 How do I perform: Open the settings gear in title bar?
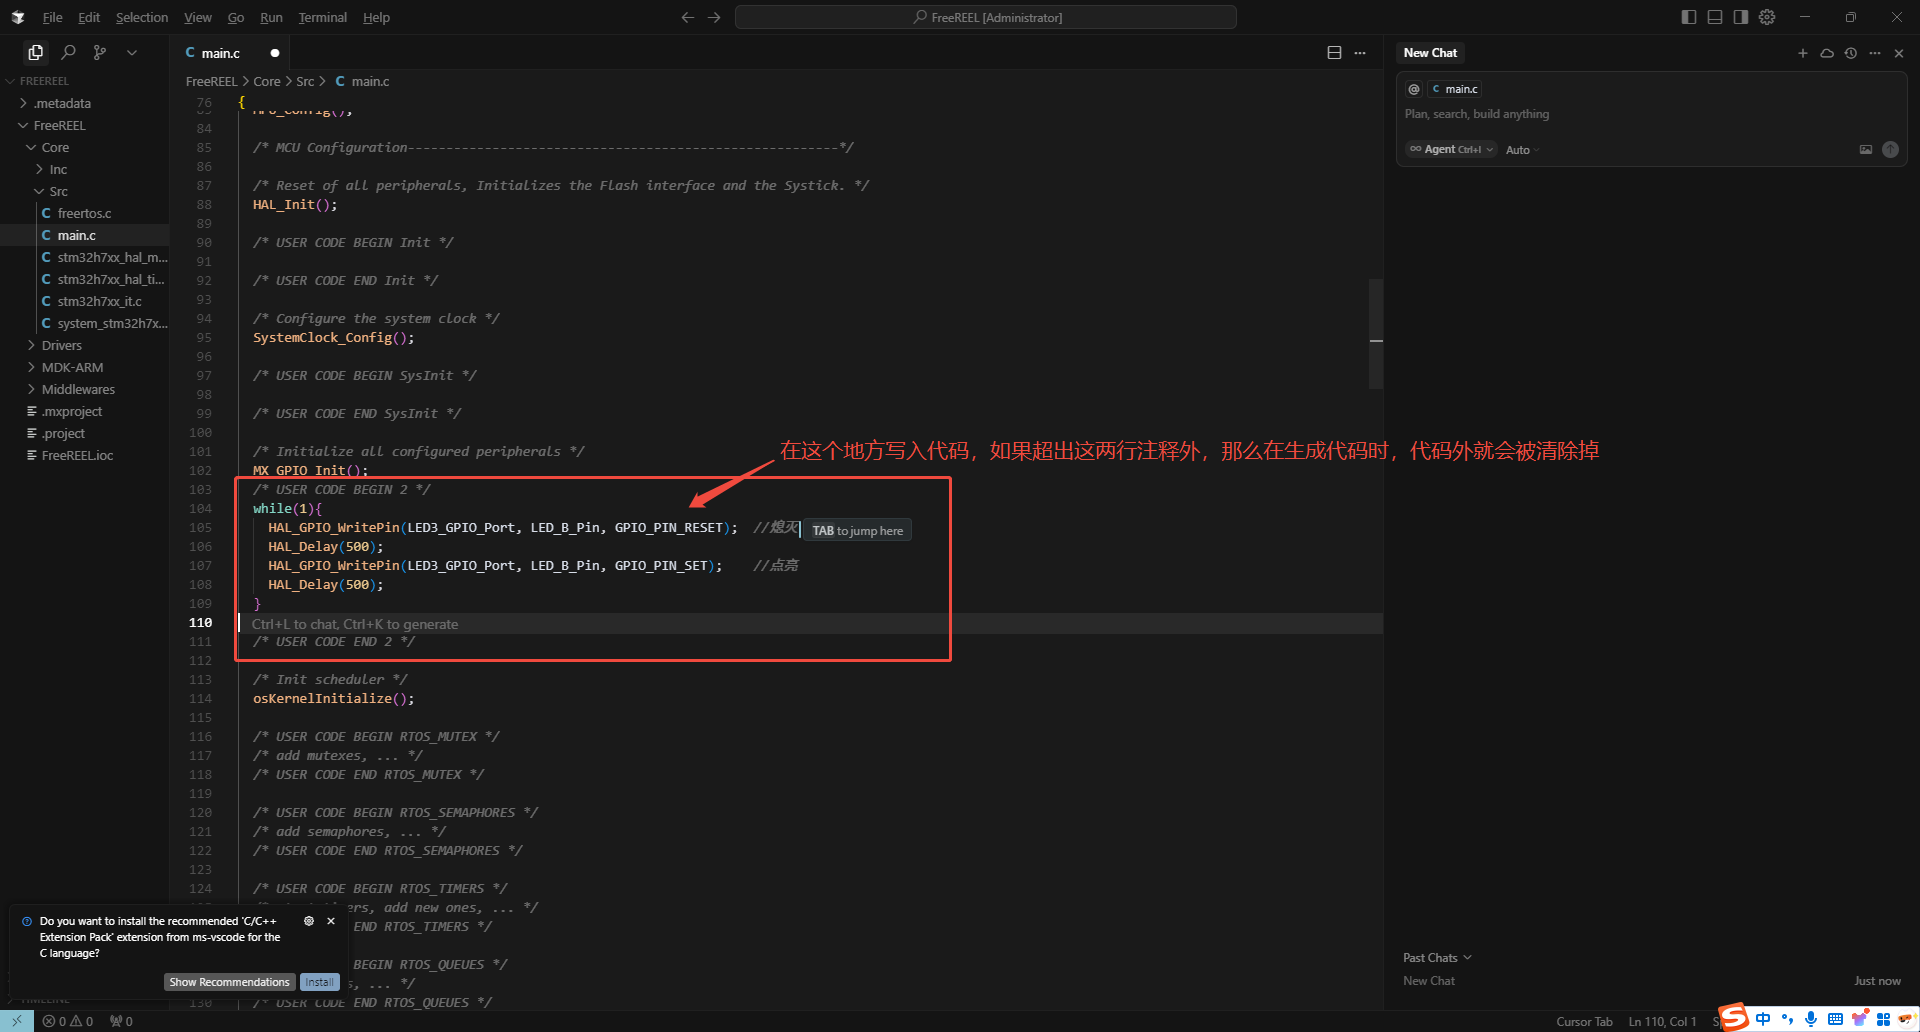1767,17
